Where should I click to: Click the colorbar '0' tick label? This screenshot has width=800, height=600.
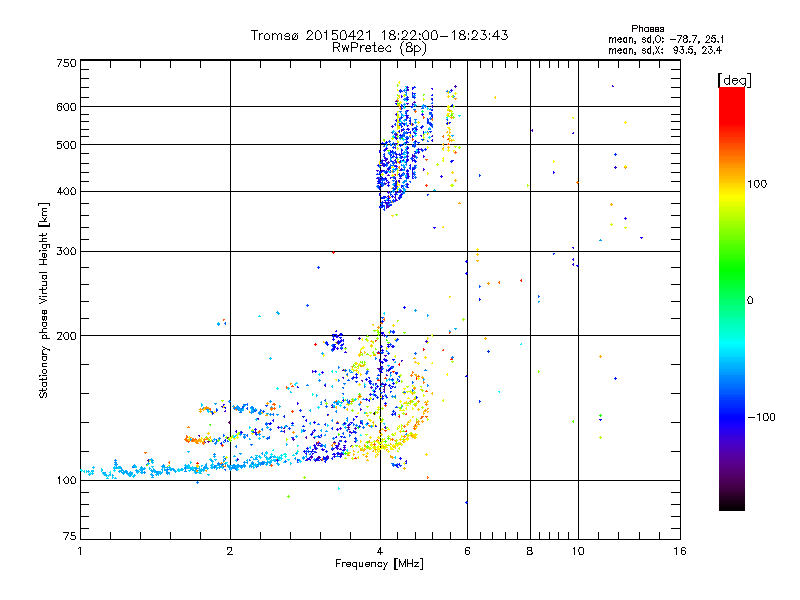tap(750, 301)
